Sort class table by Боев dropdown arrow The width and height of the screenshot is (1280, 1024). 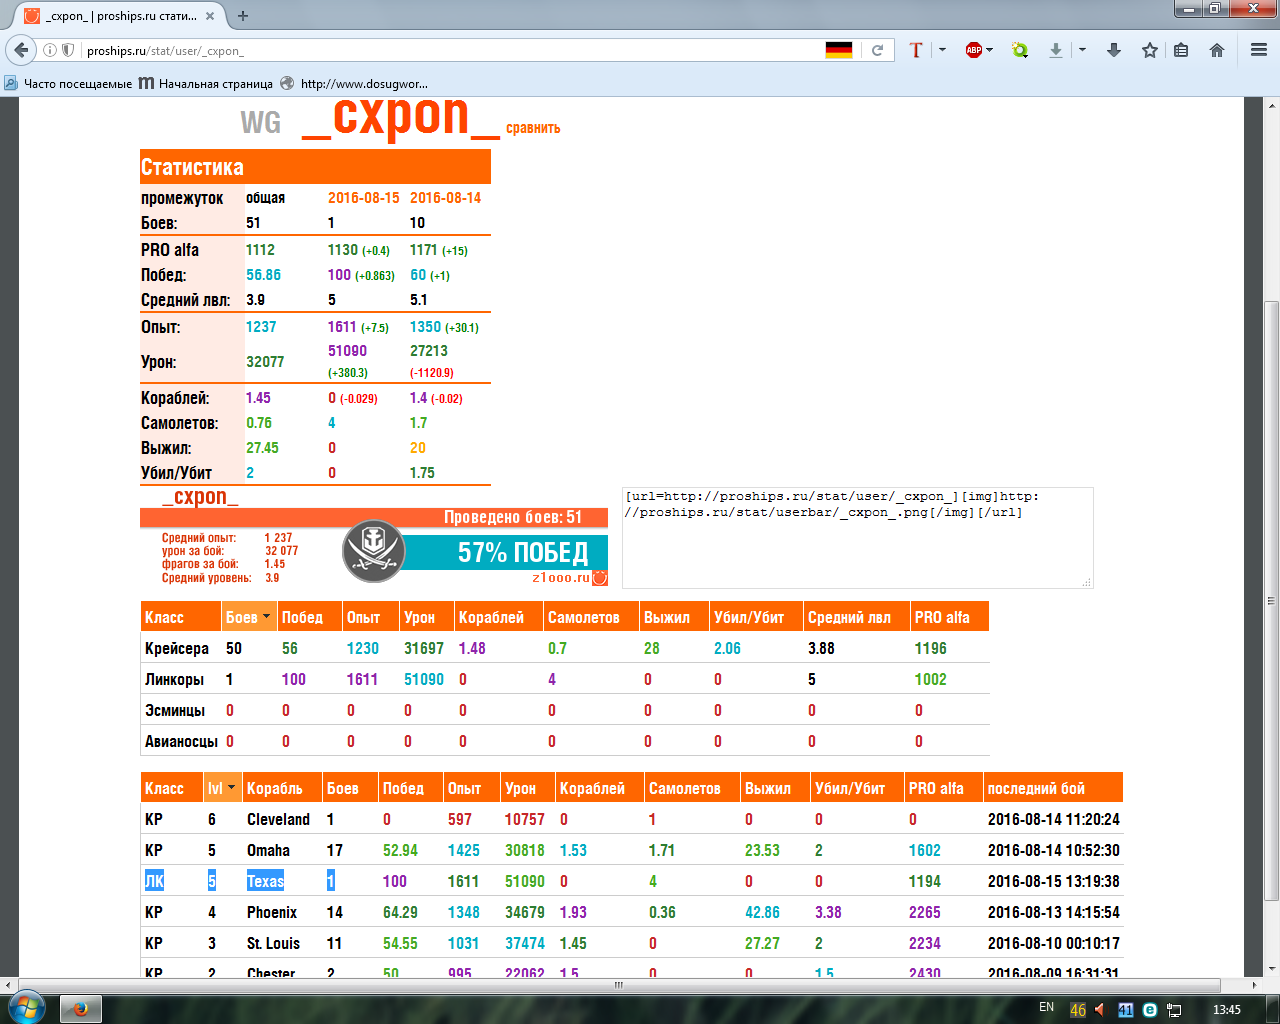(267, 617)
